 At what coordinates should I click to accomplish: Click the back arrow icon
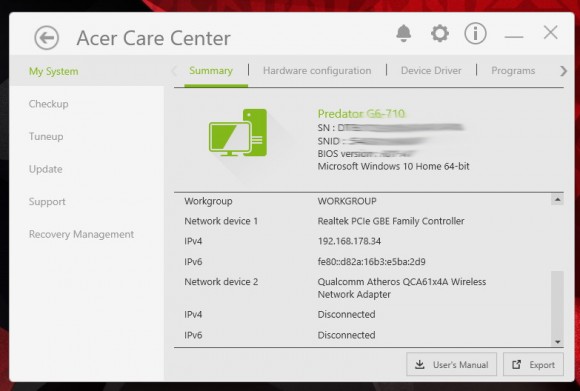[x=47, y=38]
